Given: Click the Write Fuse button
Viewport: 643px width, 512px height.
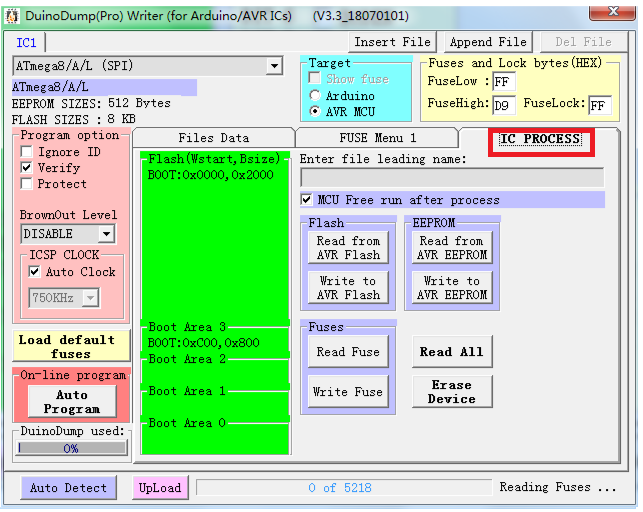Looking at the screenshot, I should [x=348, y=391].
